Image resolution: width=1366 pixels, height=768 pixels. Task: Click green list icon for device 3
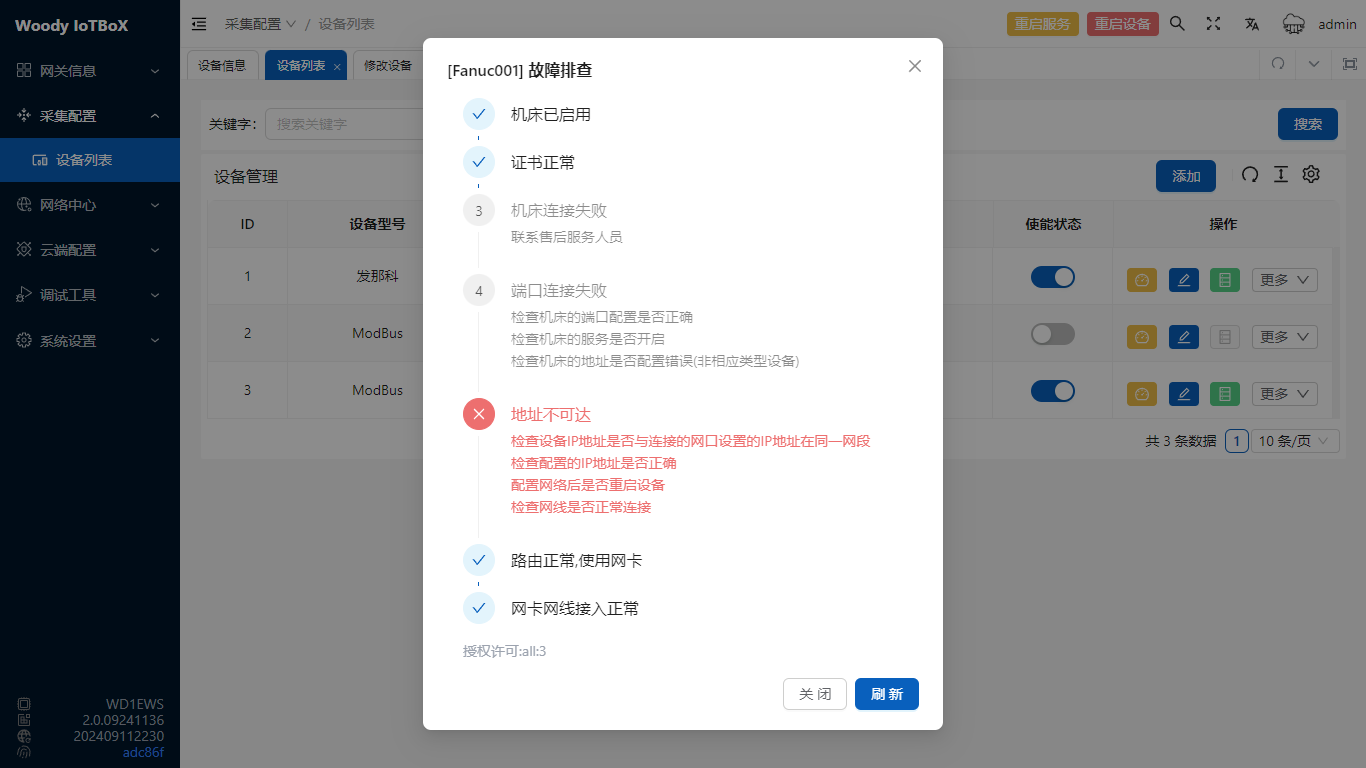click(x=1224, y=394)
